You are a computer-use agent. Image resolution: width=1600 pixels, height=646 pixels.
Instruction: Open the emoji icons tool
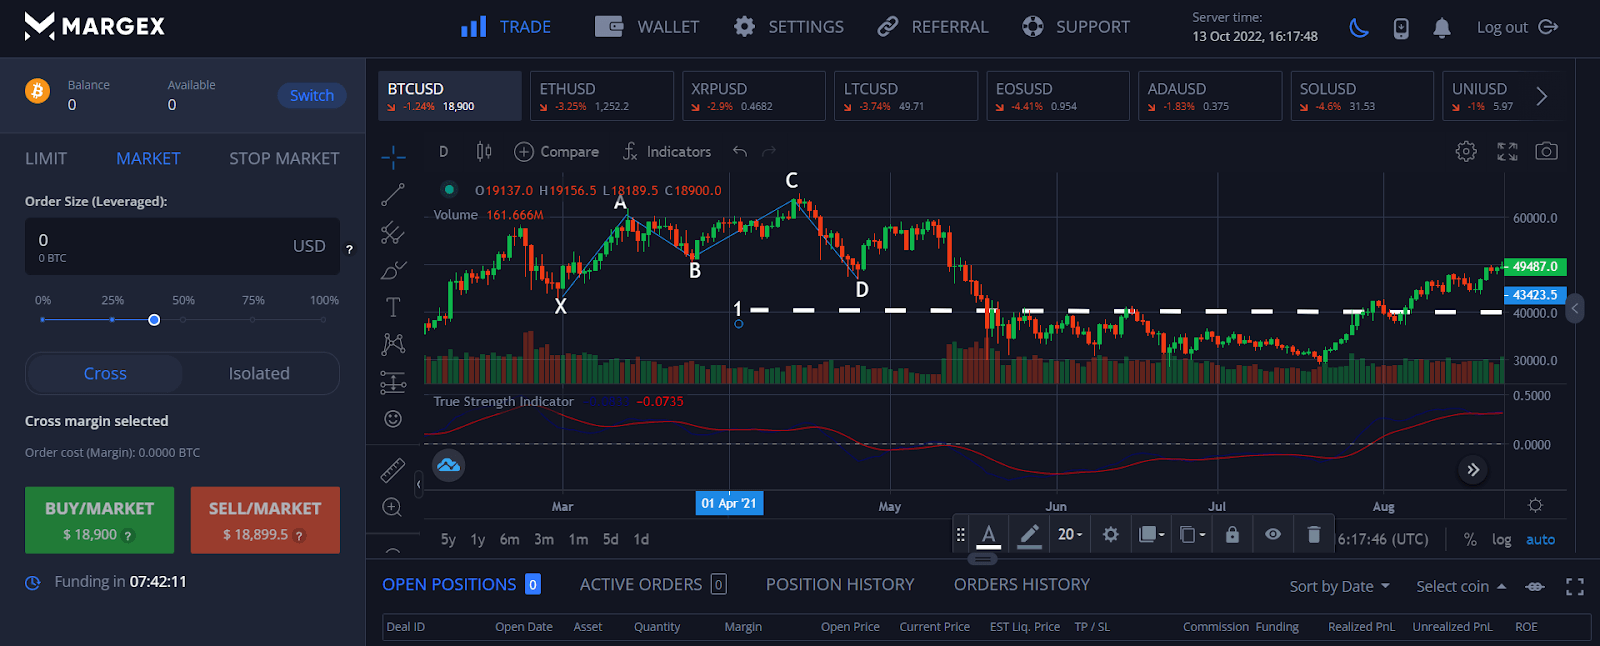tap(393, 419)
